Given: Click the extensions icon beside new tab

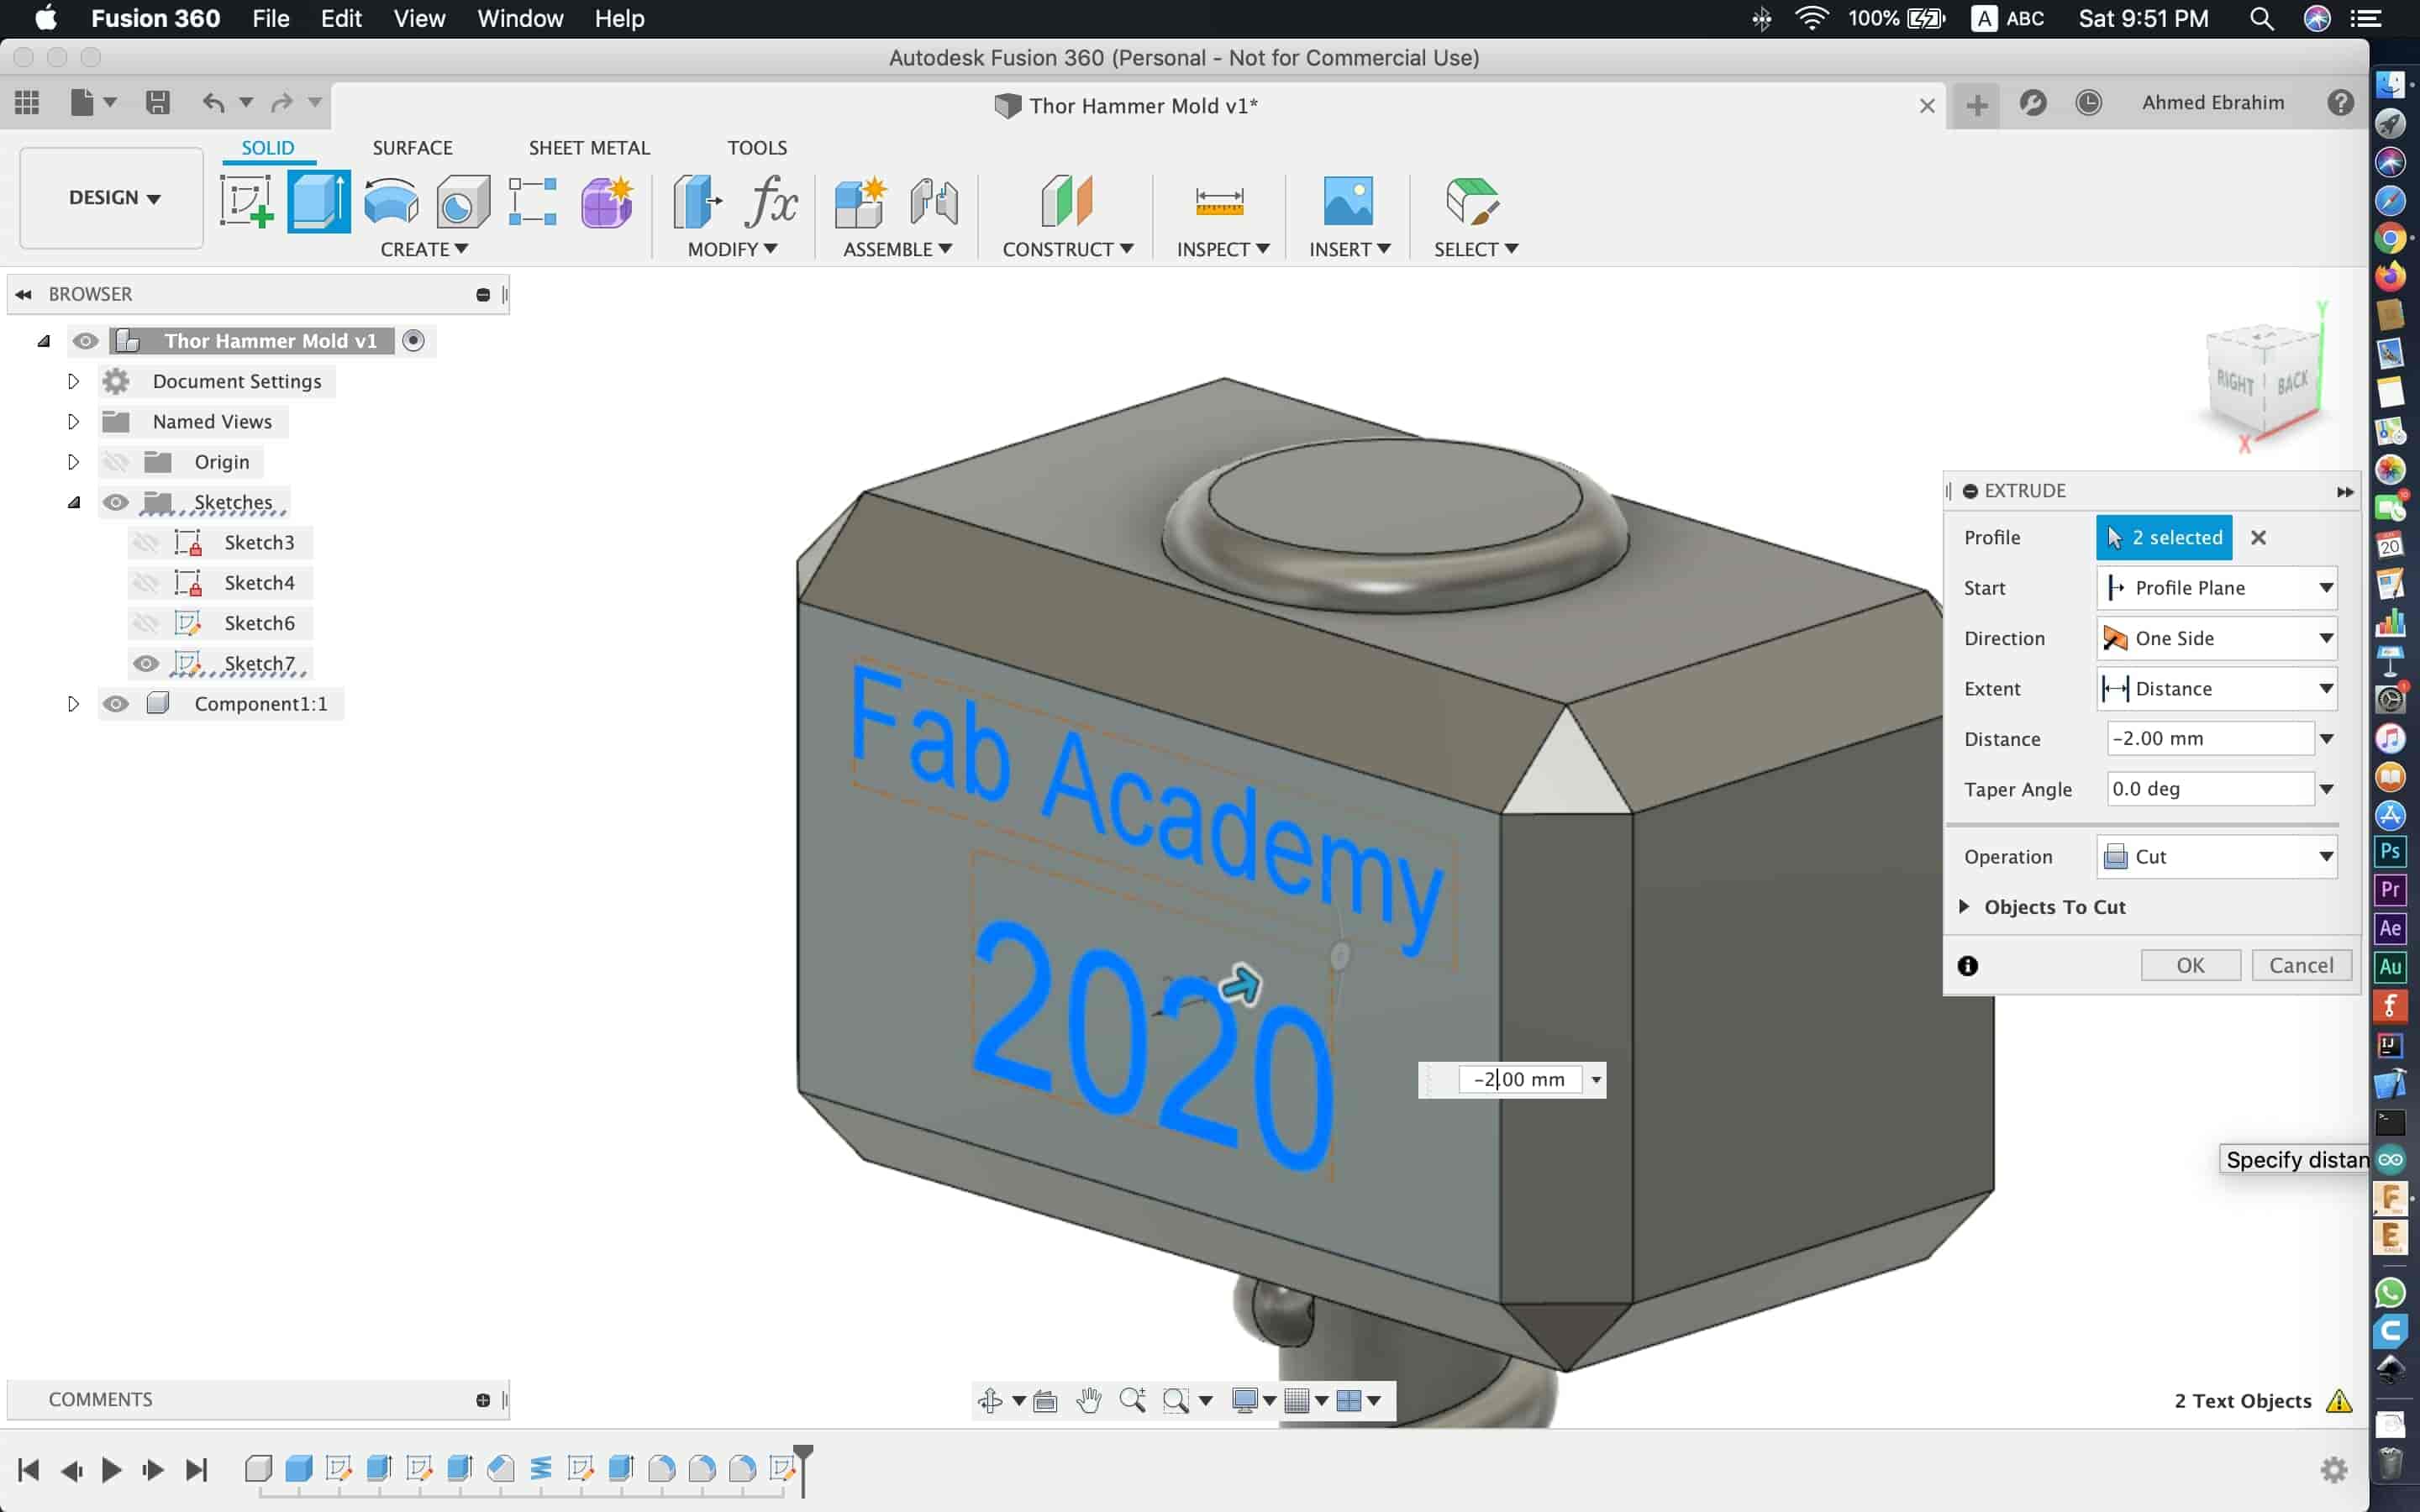Looking at the screenshot, I should click(x=2033, y=102).
